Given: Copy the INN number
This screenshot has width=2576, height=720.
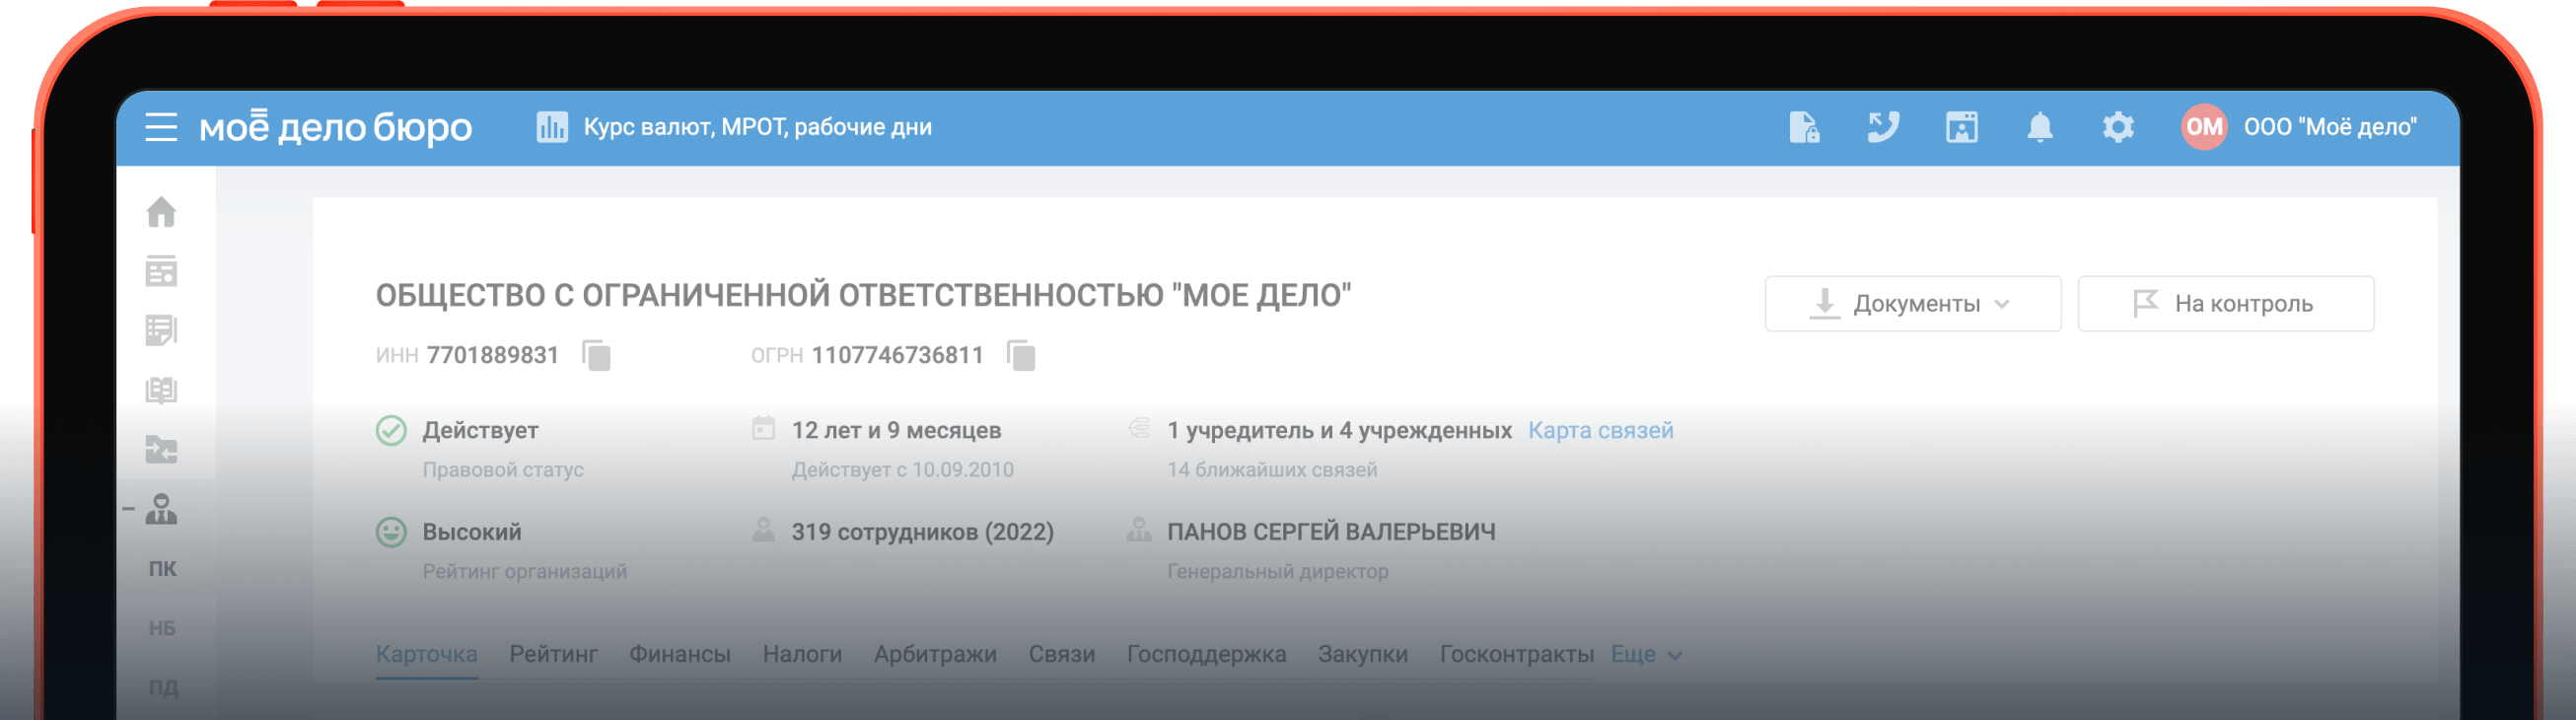Looking at the screenshot, I should (597, 355).
